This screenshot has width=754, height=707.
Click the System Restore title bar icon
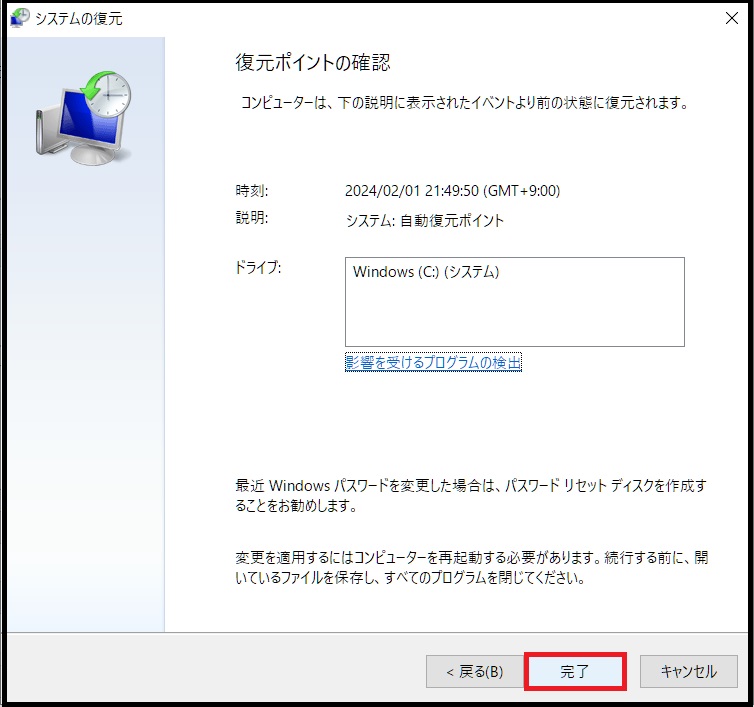pos(20,18)
